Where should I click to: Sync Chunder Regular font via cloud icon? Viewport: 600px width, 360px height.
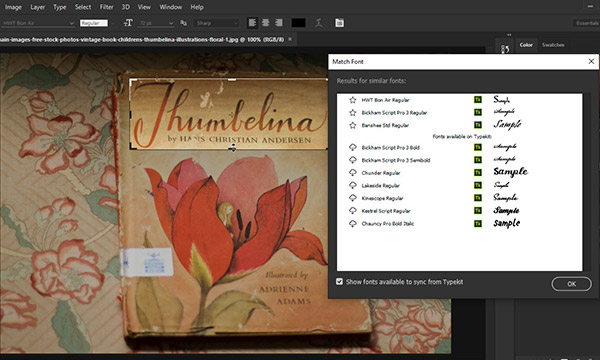(x=352, y=173)
